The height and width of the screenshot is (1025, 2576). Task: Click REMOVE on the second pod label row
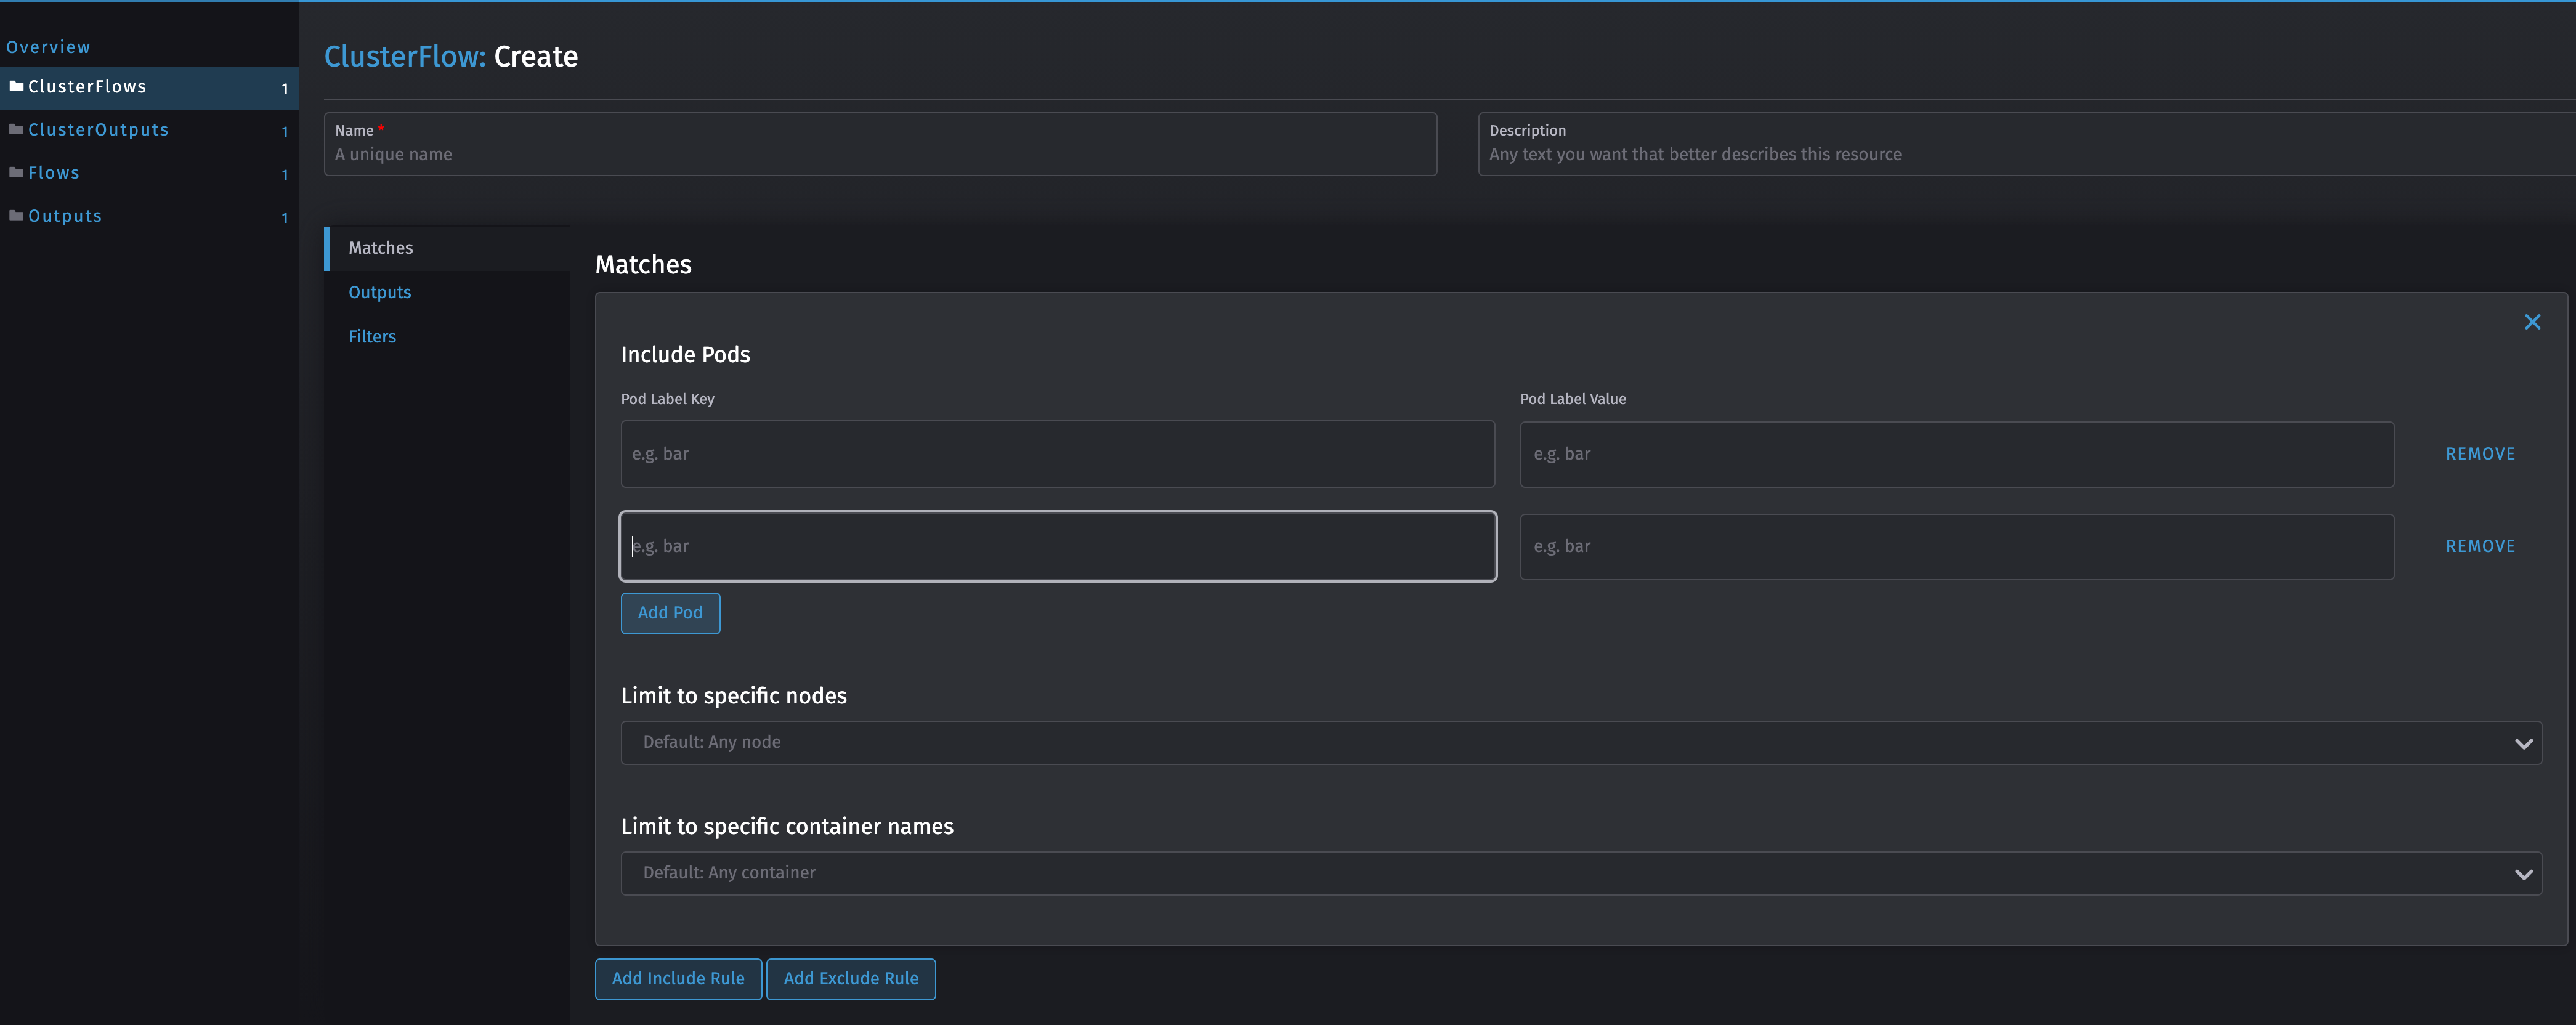pos(2480,546)
